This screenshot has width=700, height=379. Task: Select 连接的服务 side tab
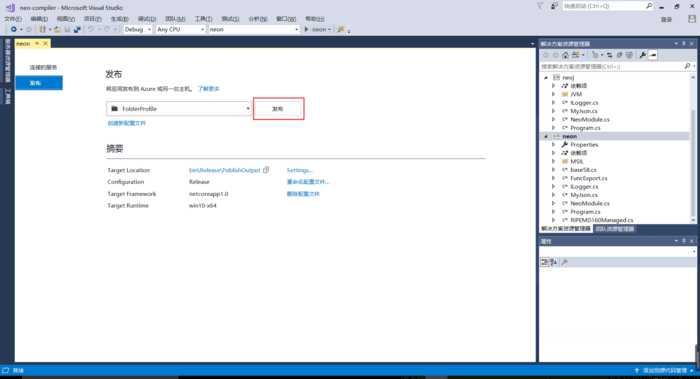coord(43,67)
